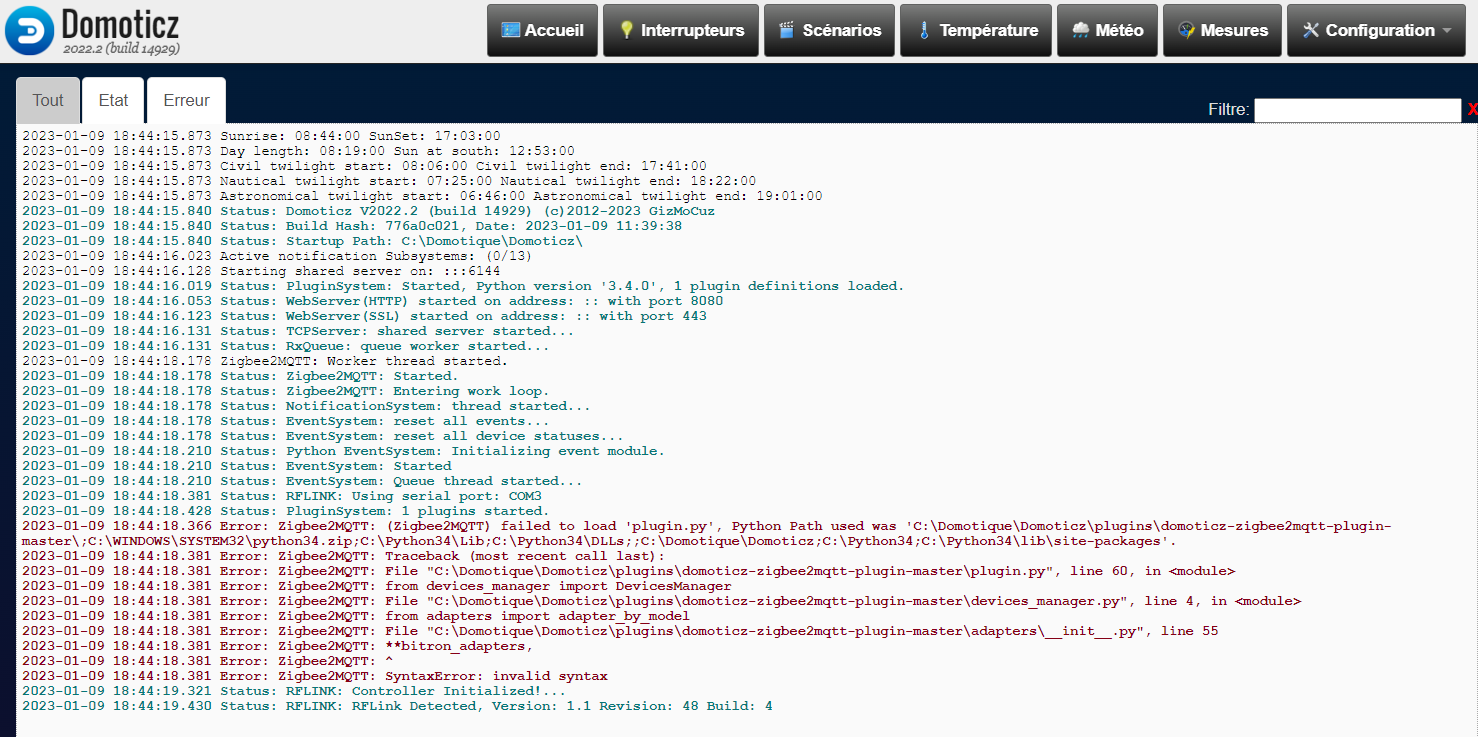Click the log line 'Sunrise: 08:44:00 SunSet: 17:03:00'
Image resolution: width=1478 pixels, height=737 pixels.
[261, 136]
